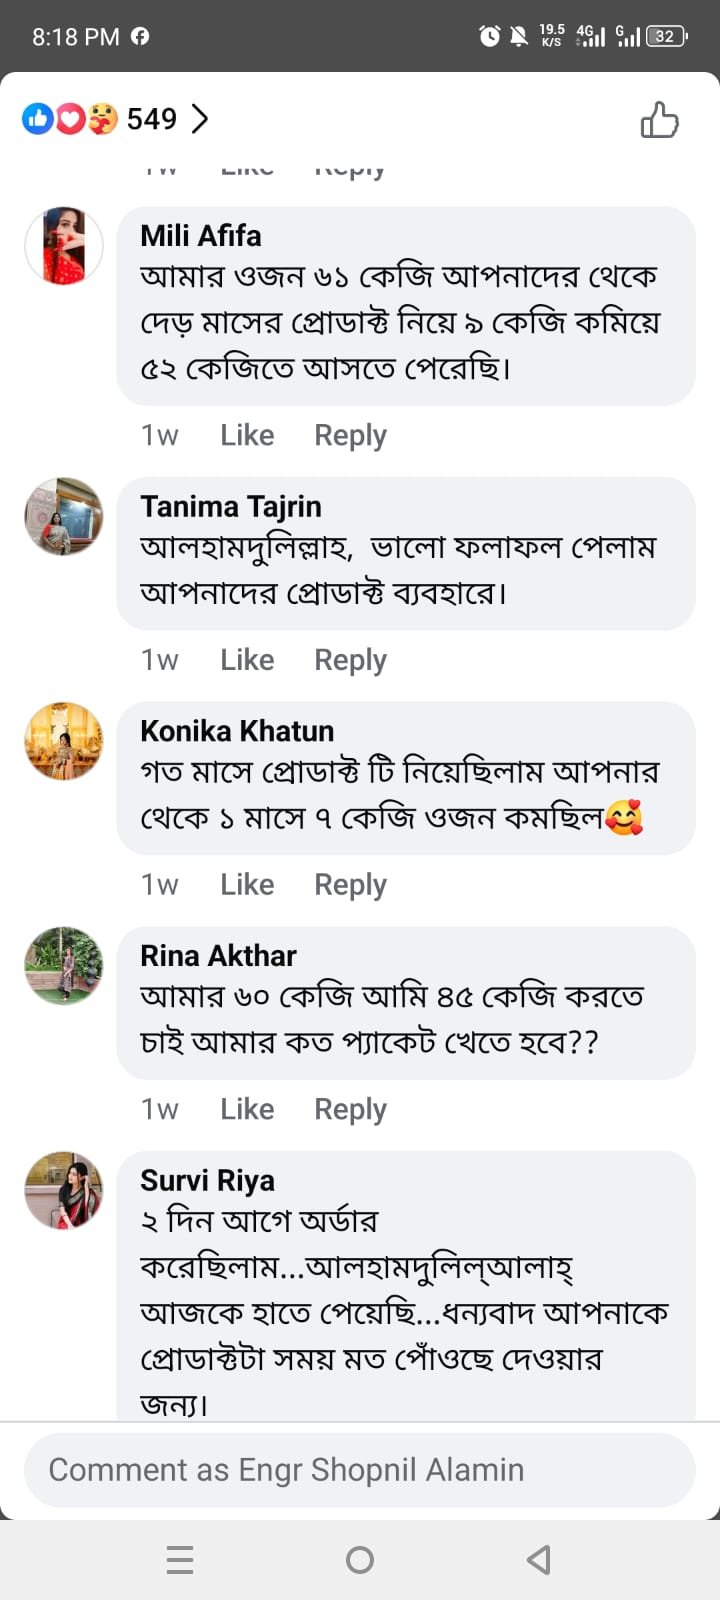The image size is (720, 1600).
Task: Like Tanima Tajrin's comment
Action: 247,660
